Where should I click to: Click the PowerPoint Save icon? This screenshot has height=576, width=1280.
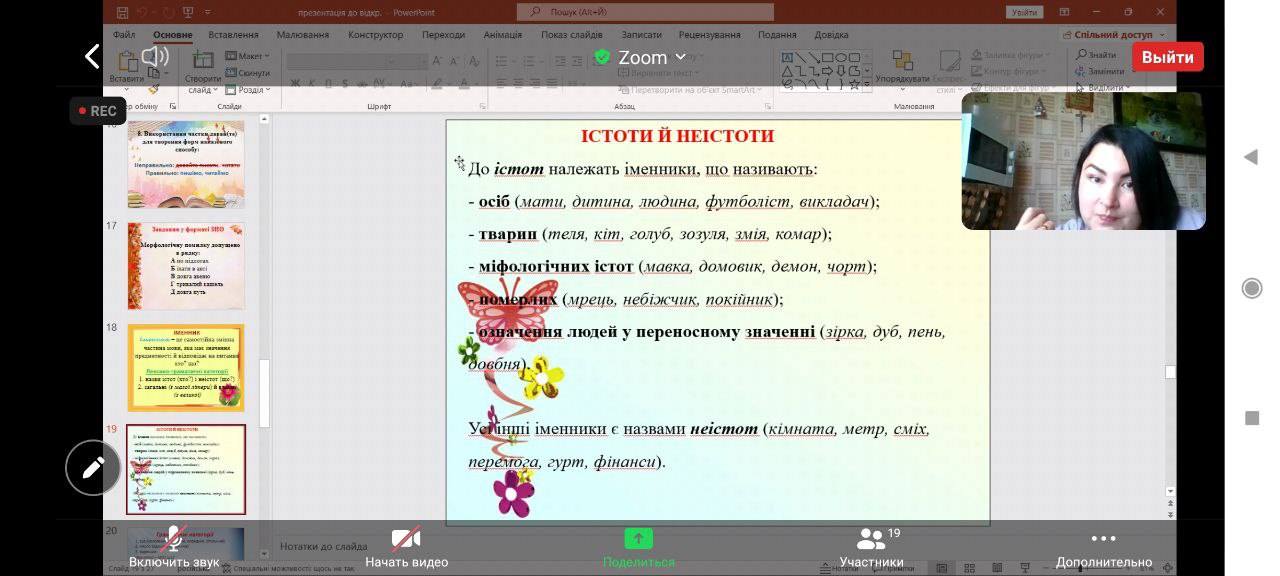point(122,12)
